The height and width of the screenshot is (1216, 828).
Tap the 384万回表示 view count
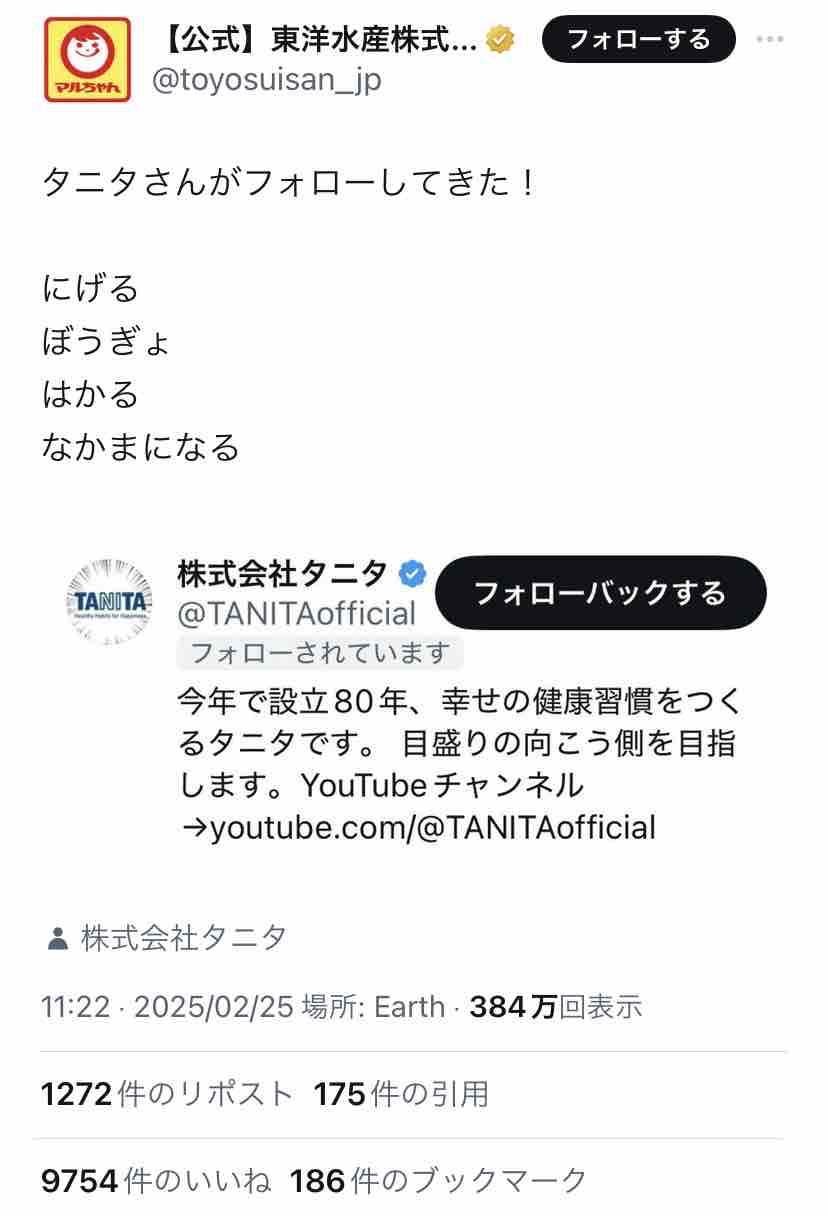[x=555, y=1006]
